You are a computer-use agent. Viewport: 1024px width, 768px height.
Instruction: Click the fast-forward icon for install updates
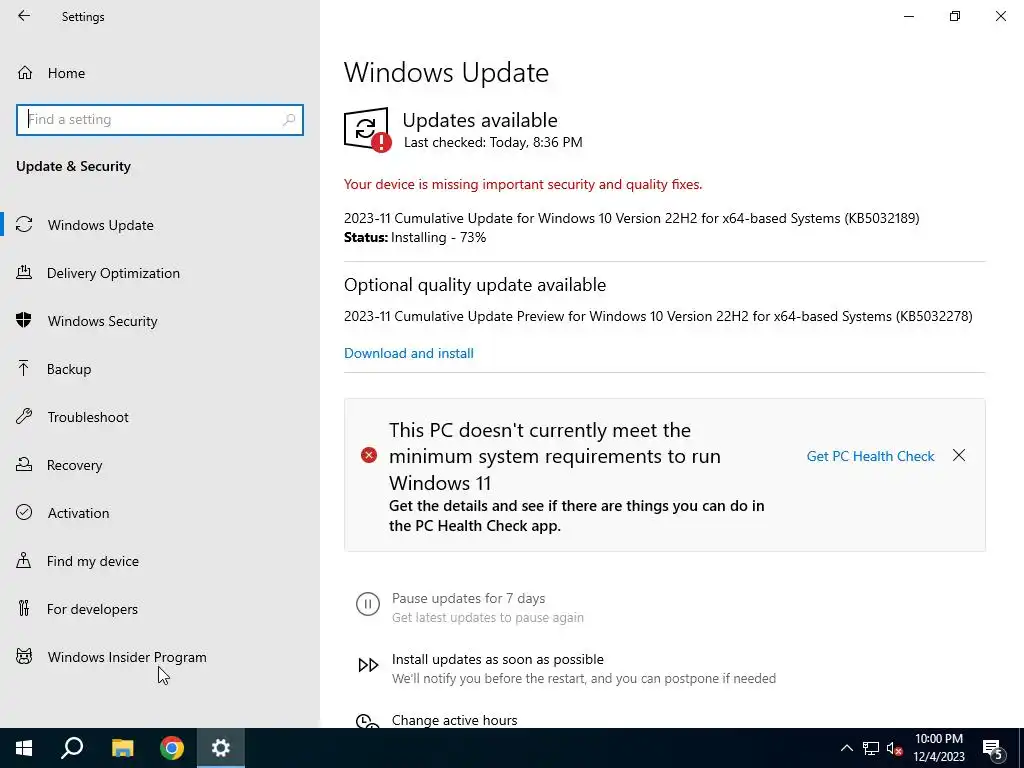click(x=368, y=665)
